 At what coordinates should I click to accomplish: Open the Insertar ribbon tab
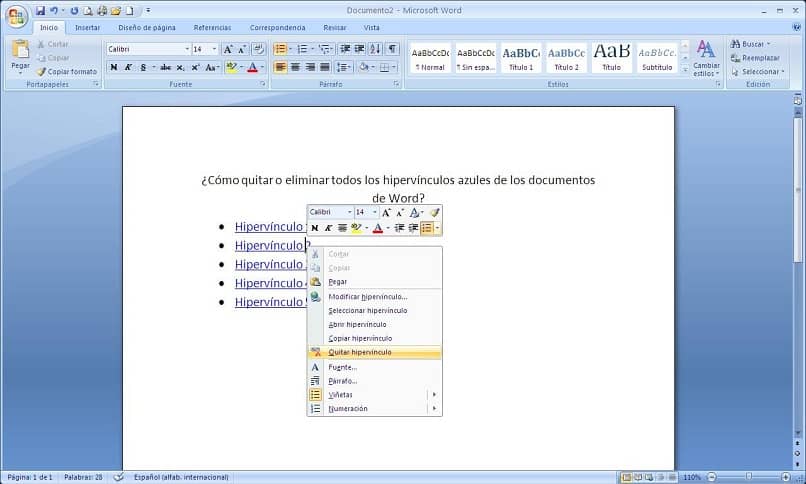87,28
